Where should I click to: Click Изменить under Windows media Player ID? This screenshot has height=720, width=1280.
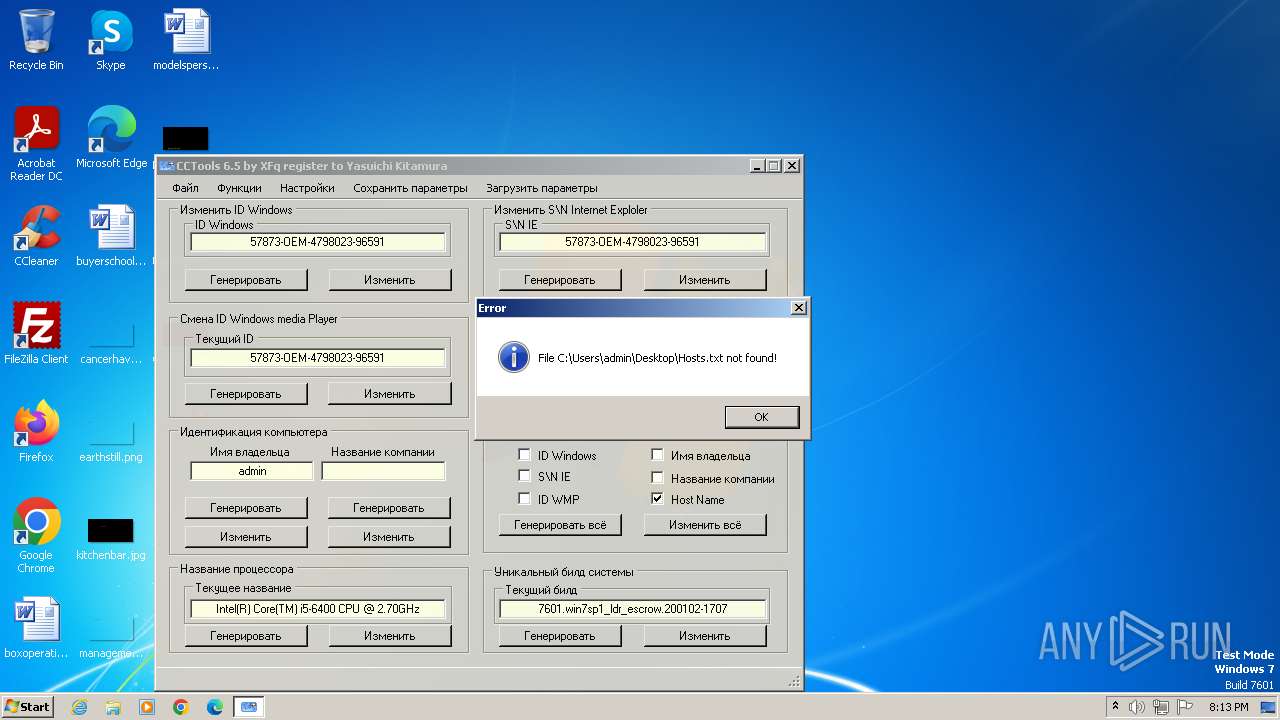tap(390, 394)
